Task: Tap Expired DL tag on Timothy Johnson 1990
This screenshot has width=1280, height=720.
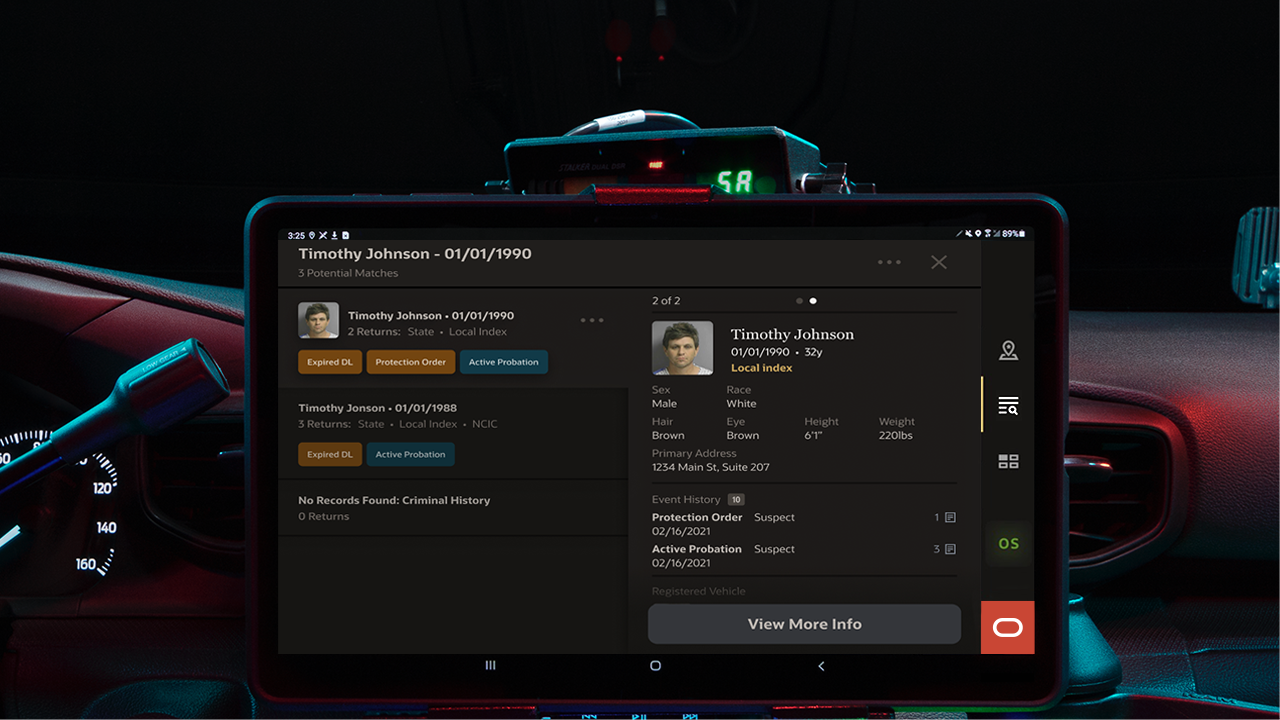Action: coord(330,362)
